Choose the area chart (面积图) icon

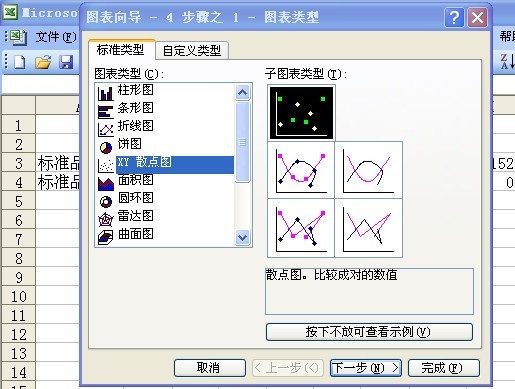click(x=106, y=184)
